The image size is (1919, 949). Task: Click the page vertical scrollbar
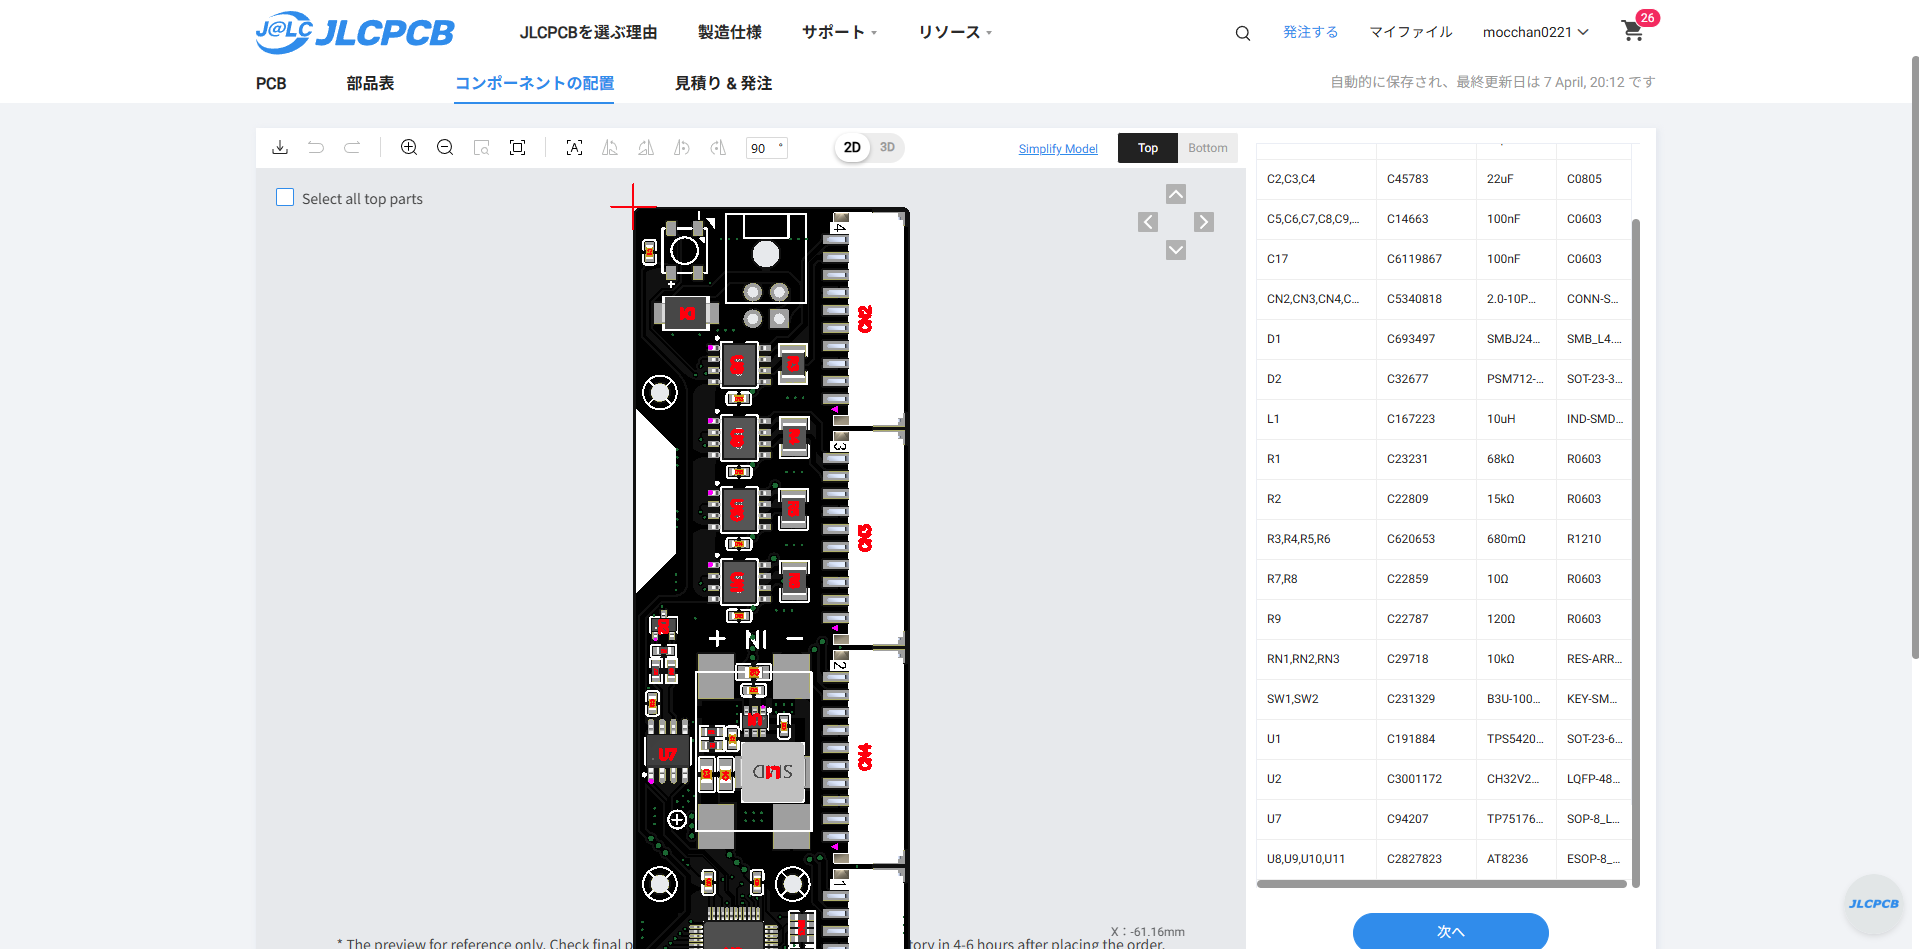(1914, 357)
